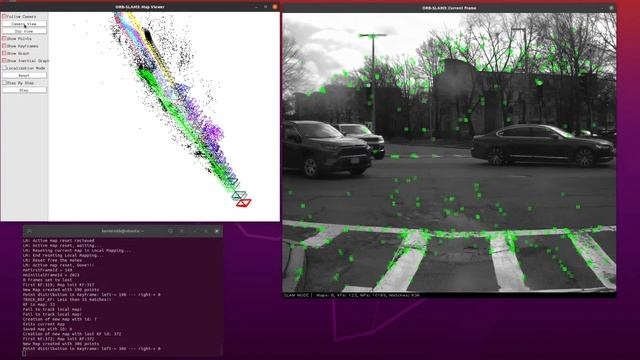Maximize the Map Viewer window
Image resolution: width=640 pixels, height=360 pixels.
[265, 7]
